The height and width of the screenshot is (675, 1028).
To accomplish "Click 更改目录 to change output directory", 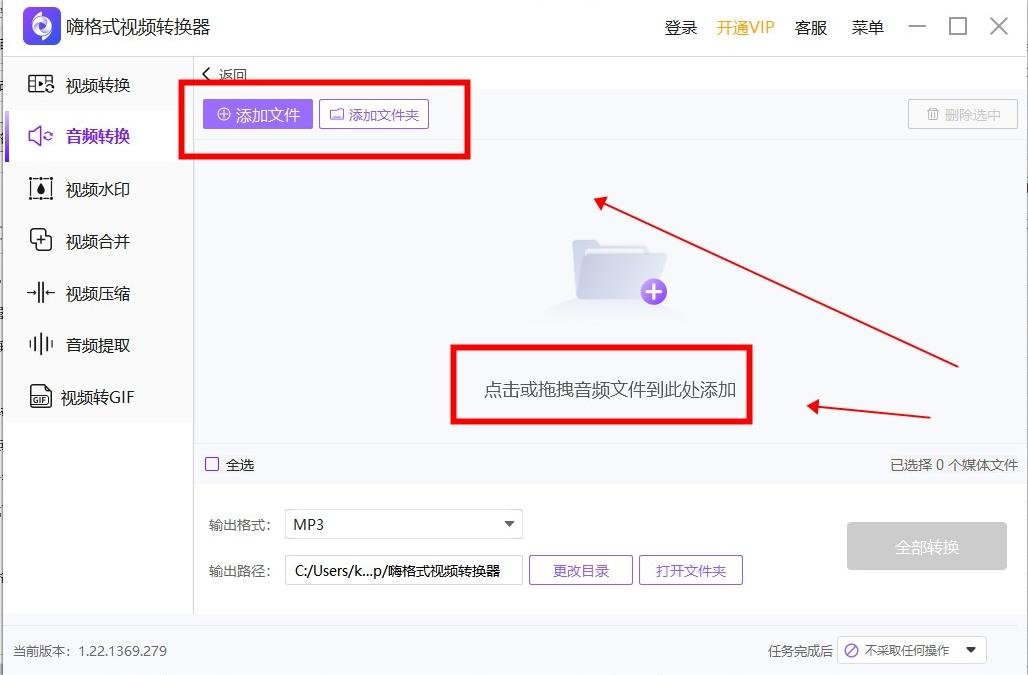I will tap(580, 570).
